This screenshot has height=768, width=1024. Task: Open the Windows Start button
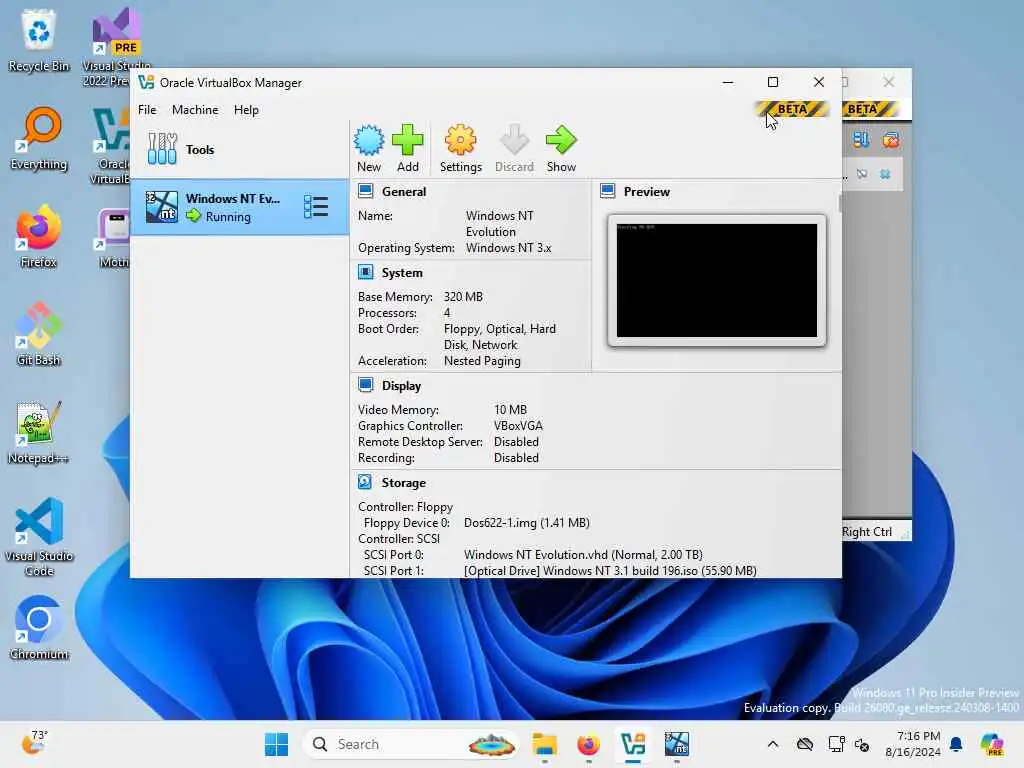click(x=276, y=744)
